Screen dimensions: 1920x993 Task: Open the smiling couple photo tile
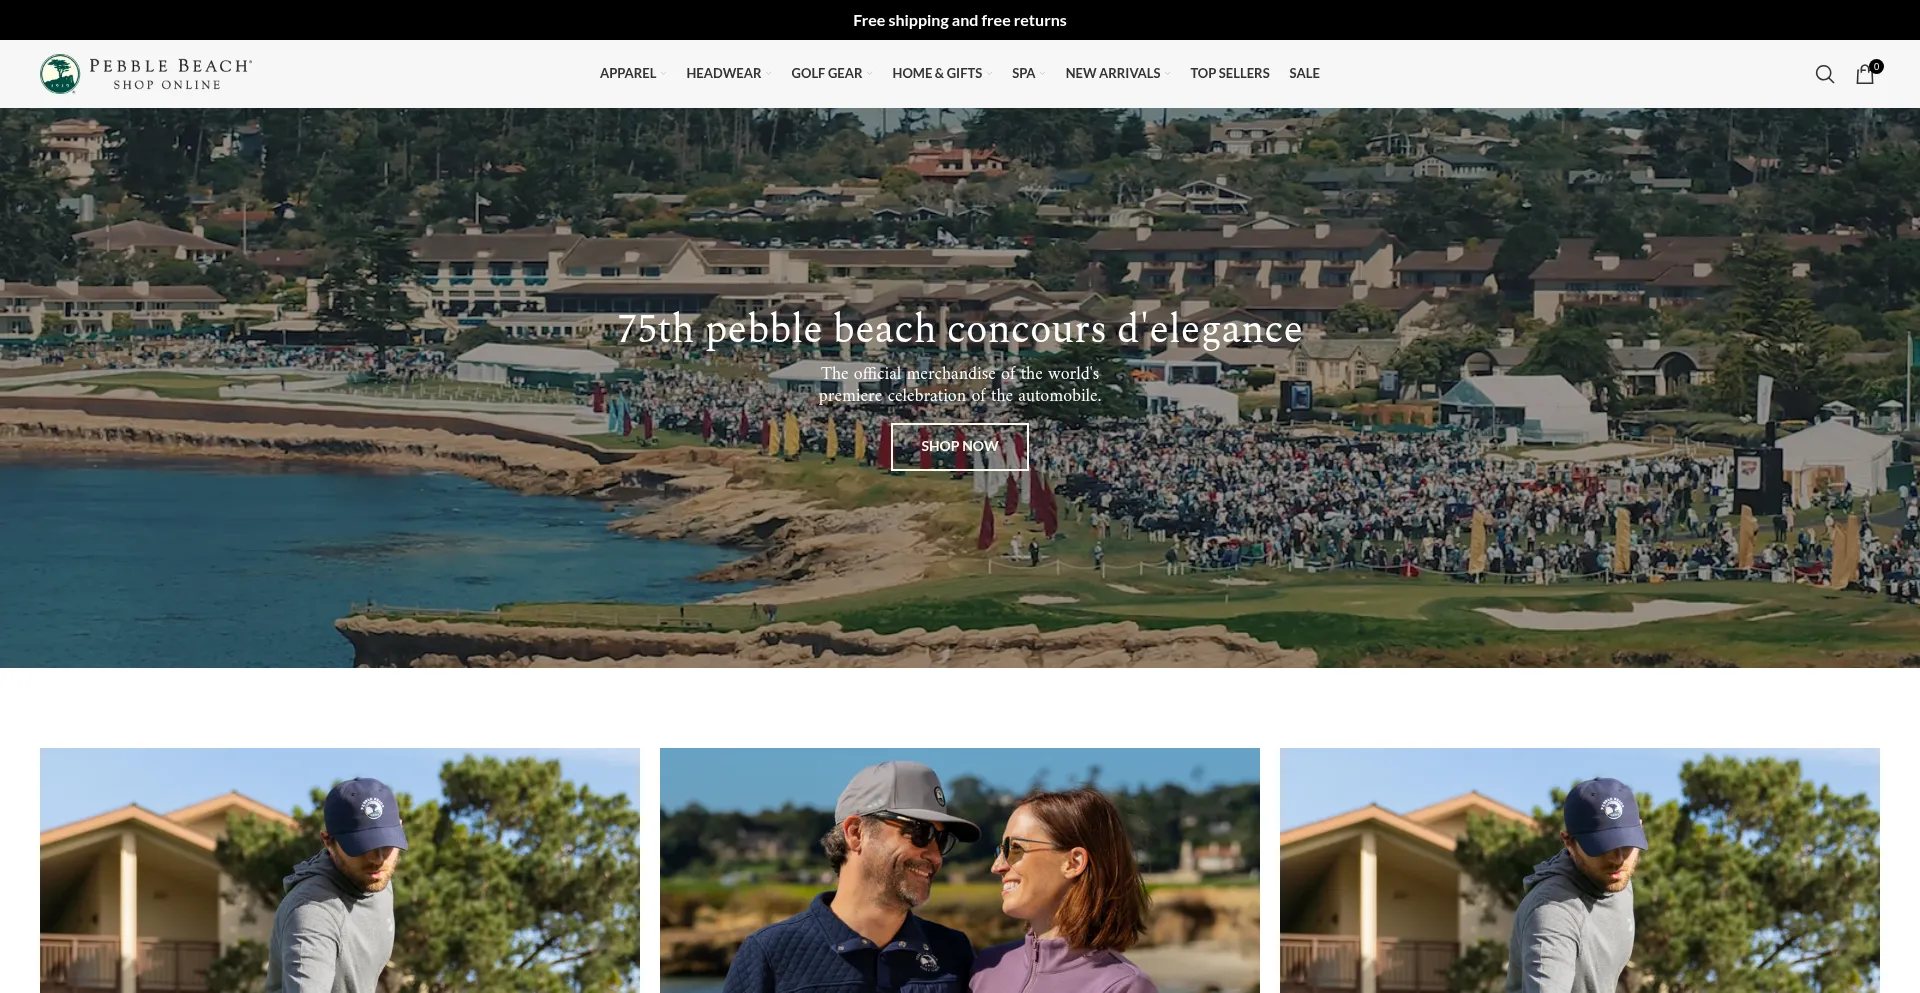(x=960, y=870)
